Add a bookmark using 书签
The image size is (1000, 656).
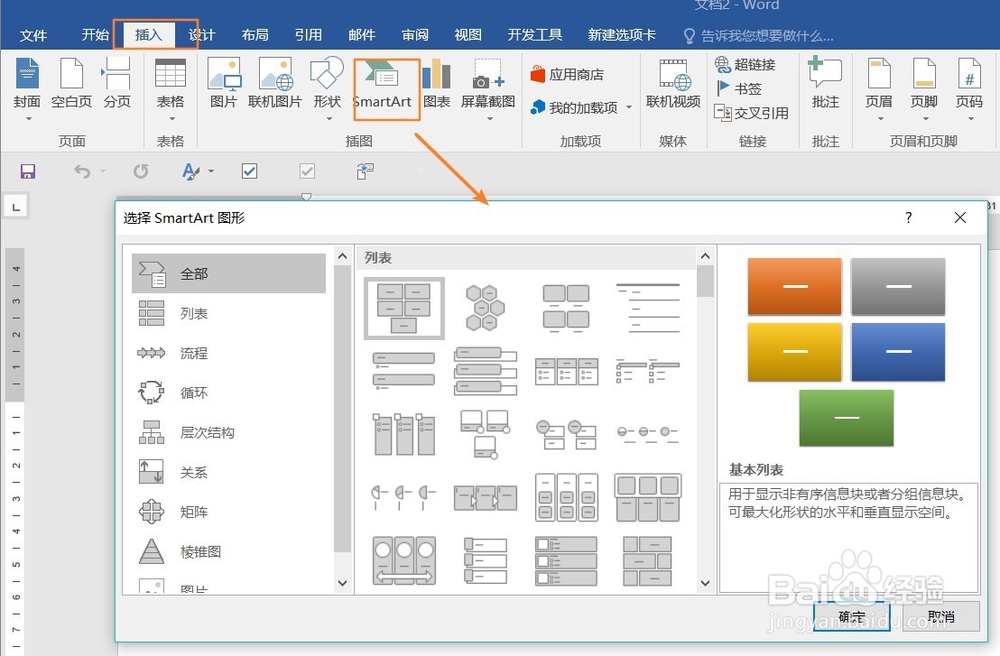click(x=739, y=89)
